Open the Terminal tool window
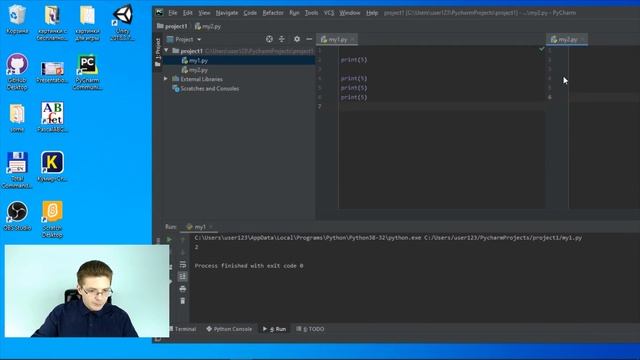The image size is (640, 360). [182, 329]
